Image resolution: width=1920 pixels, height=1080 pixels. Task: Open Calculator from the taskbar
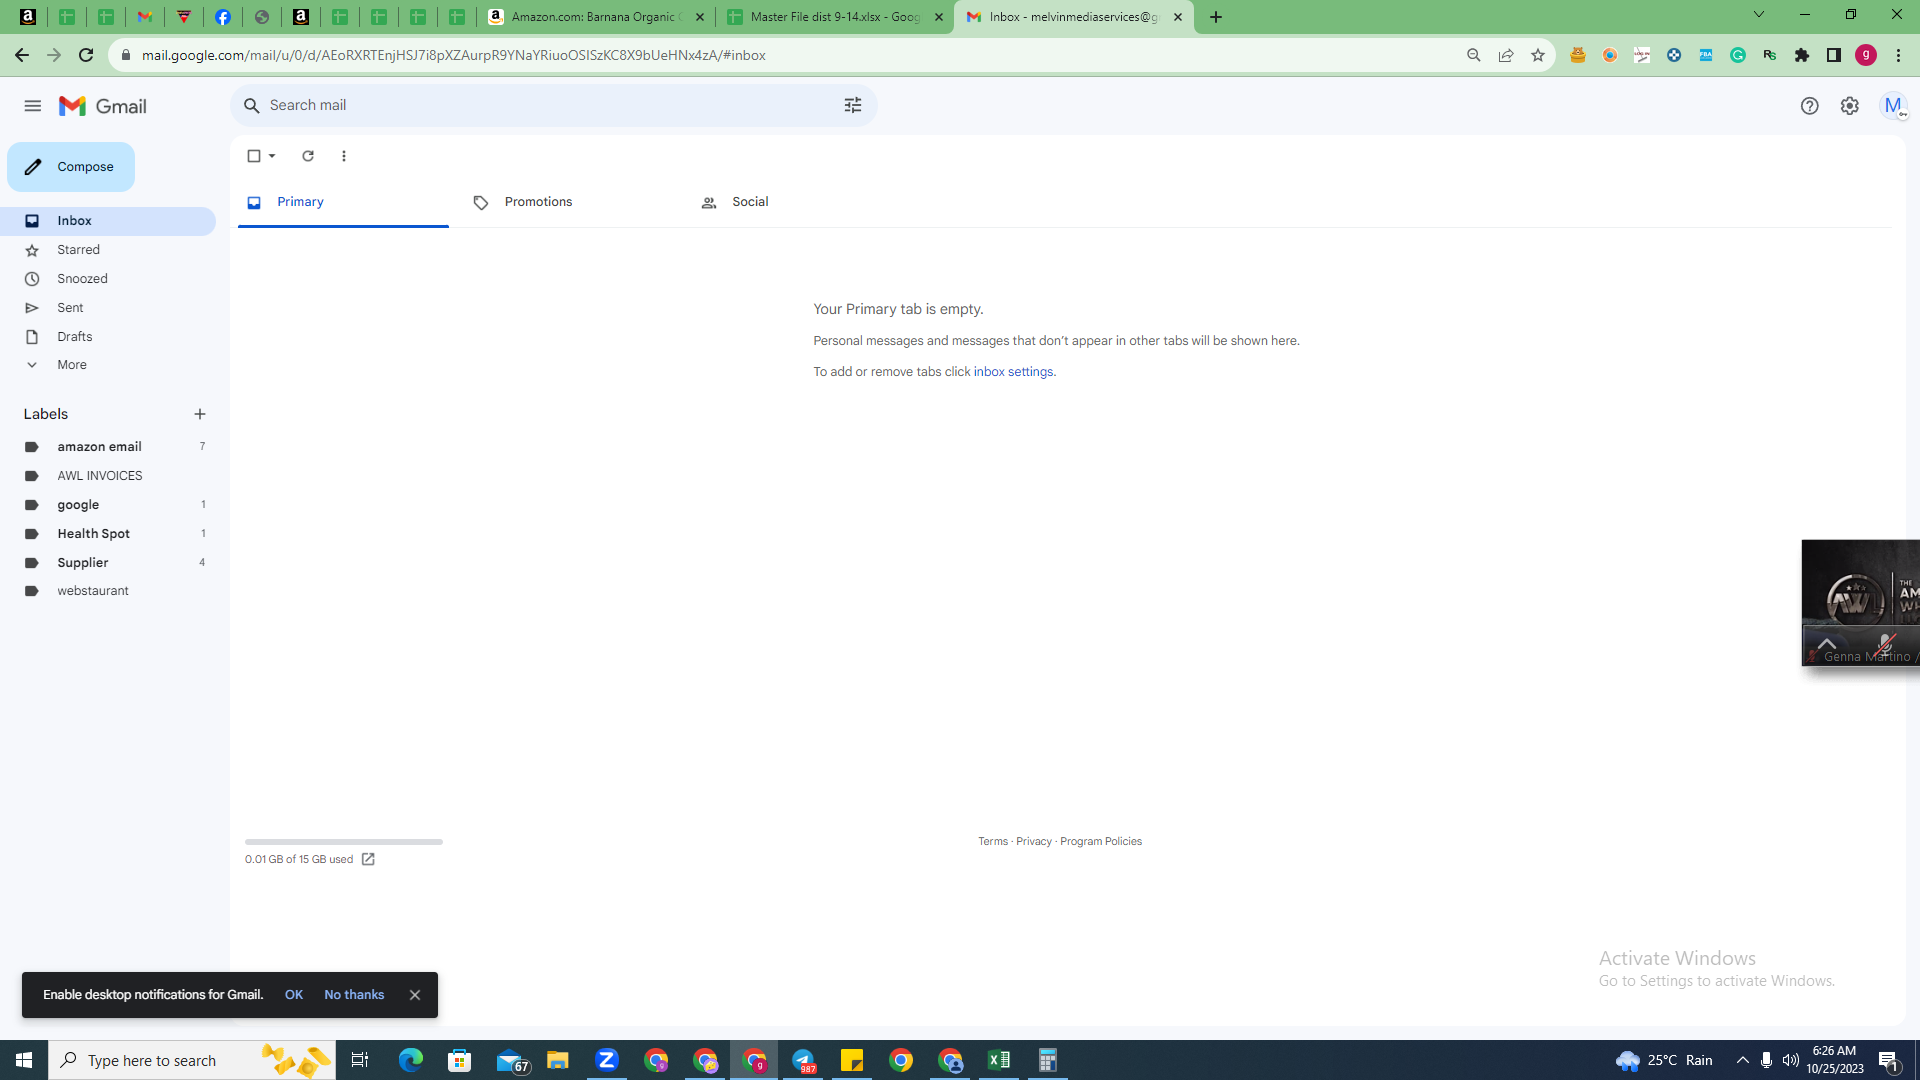pos(1048,1060)
